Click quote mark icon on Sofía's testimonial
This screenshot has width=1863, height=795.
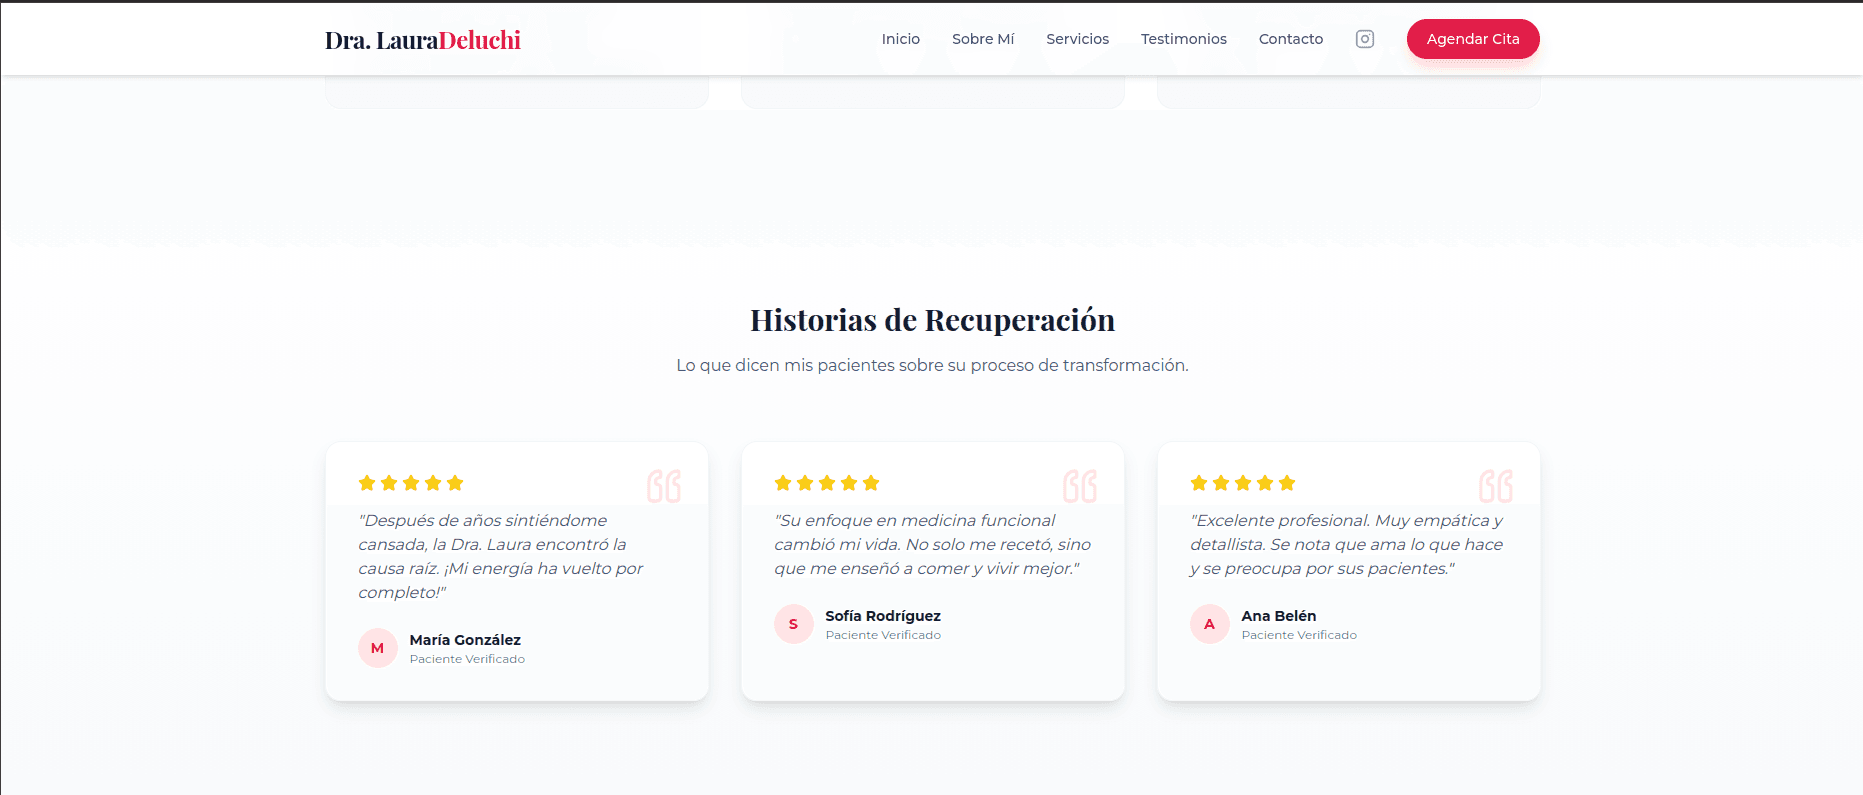pos(1079,486)
